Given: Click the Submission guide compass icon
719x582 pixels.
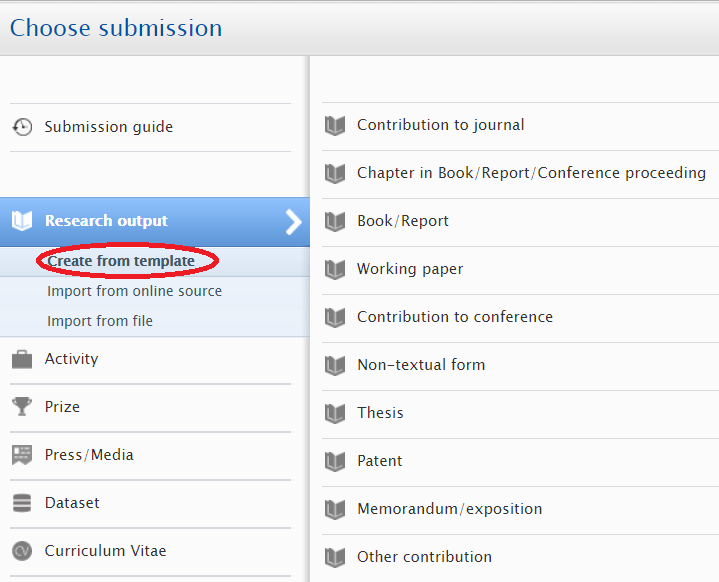Looking at the screenshot, I should click(22, 127).
